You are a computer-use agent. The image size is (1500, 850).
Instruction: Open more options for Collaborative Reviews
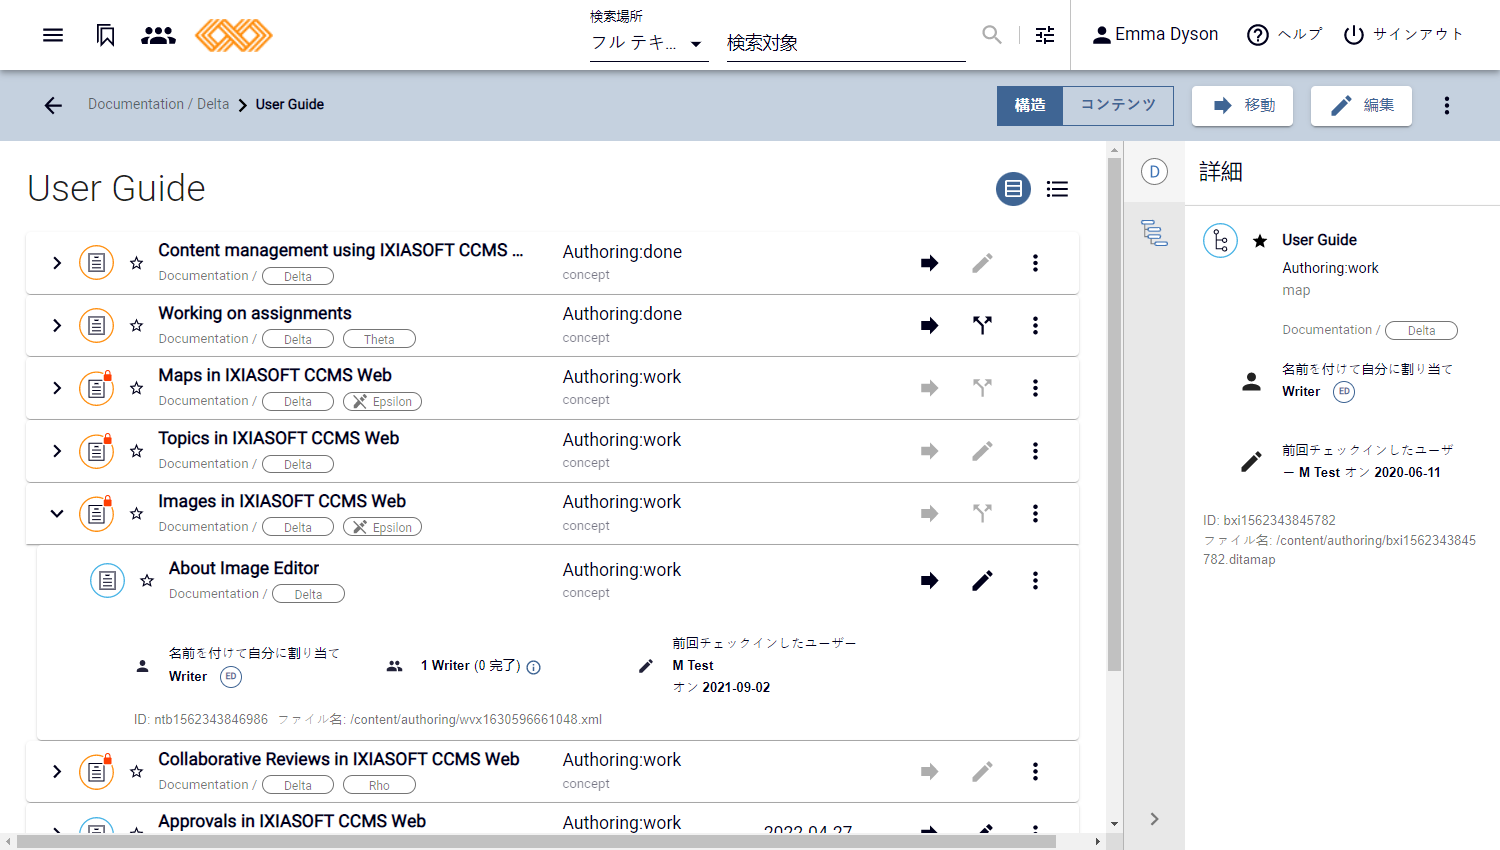tap(1035, 771)
